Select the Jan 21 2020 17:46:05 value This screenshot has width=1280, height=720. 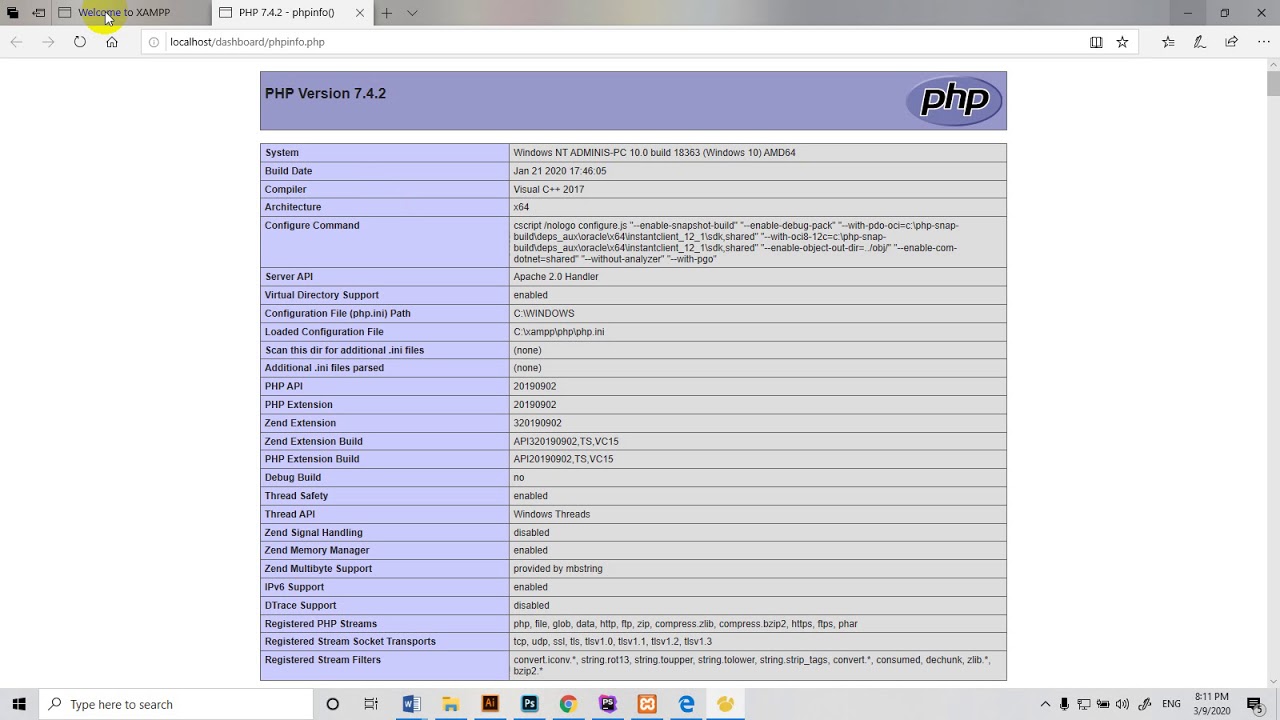pyautogui.click(x=560, y=171)
